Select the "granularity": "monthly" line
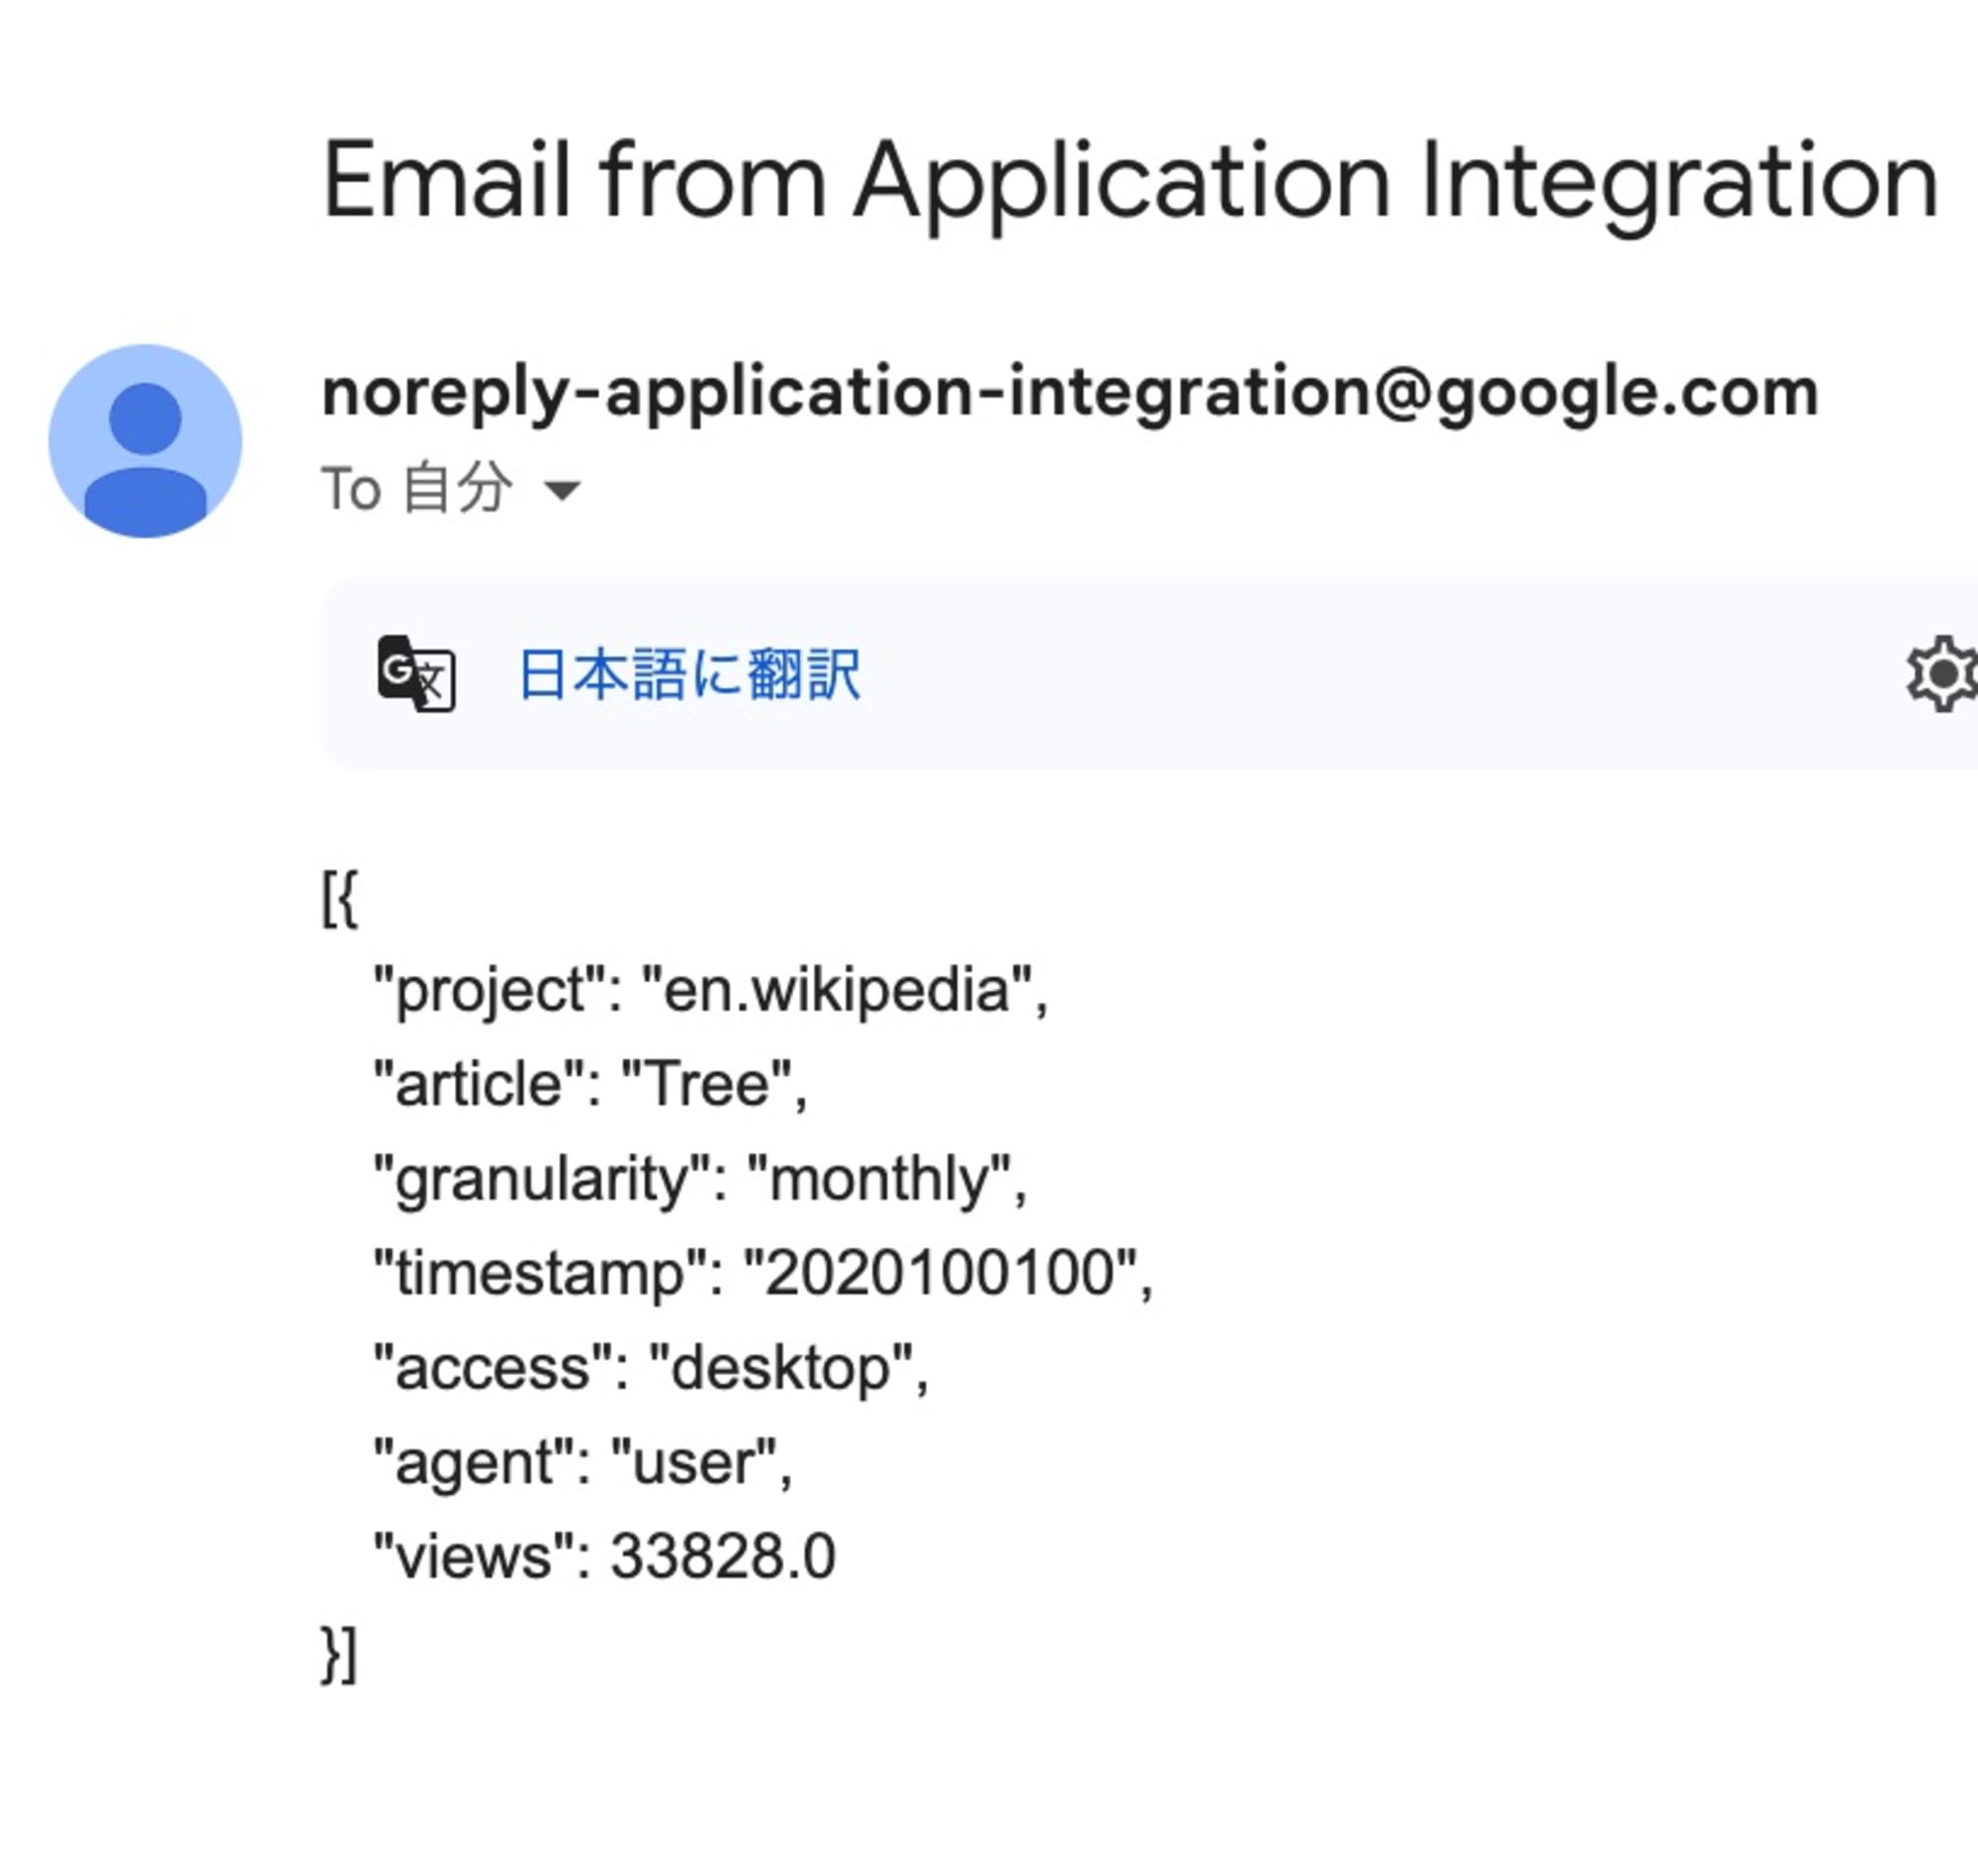 pyautogui.click(x=700, y=1179)
